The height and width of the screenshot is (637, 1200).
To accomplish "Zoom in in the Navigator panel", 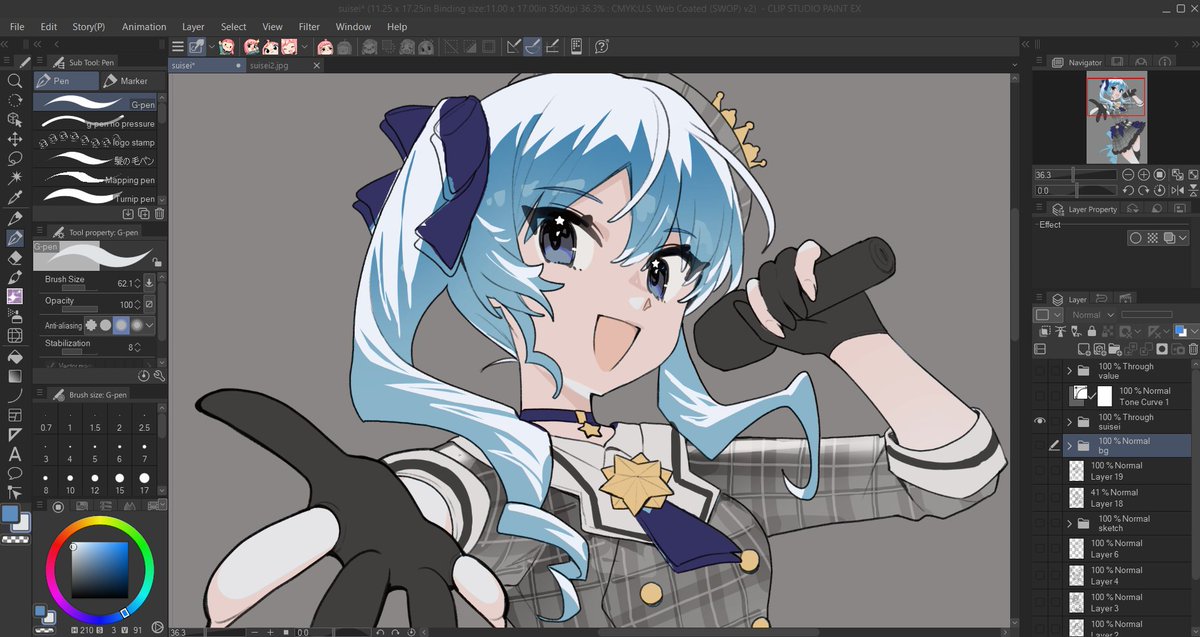I will click(1143, 175).
